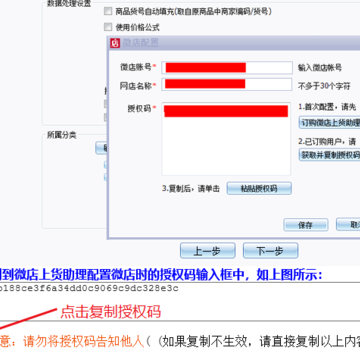
Task: Click the orange 请勿将授权码告知他人 warning text
Action: point(83,341)
